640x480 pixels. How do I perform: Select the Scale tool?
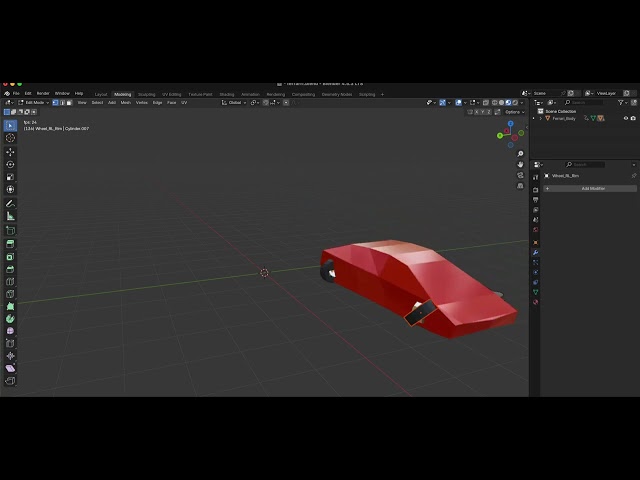pos(10,177)
